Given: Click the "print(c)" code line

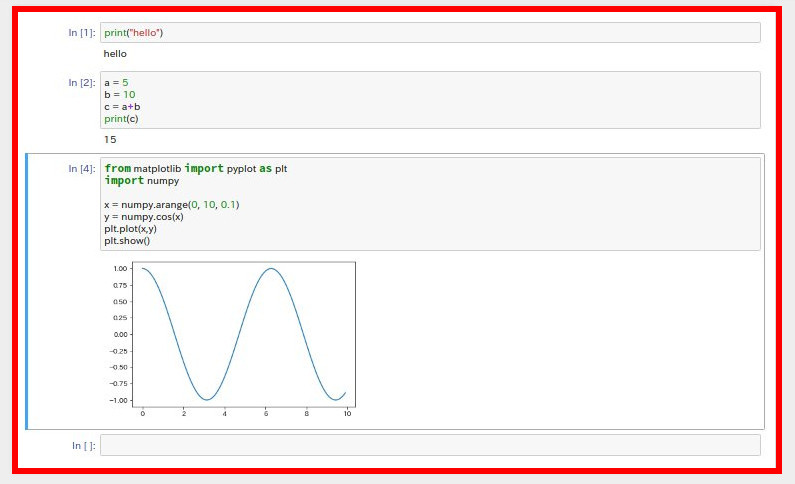Looking at the screenshot, I should (121, 119).
